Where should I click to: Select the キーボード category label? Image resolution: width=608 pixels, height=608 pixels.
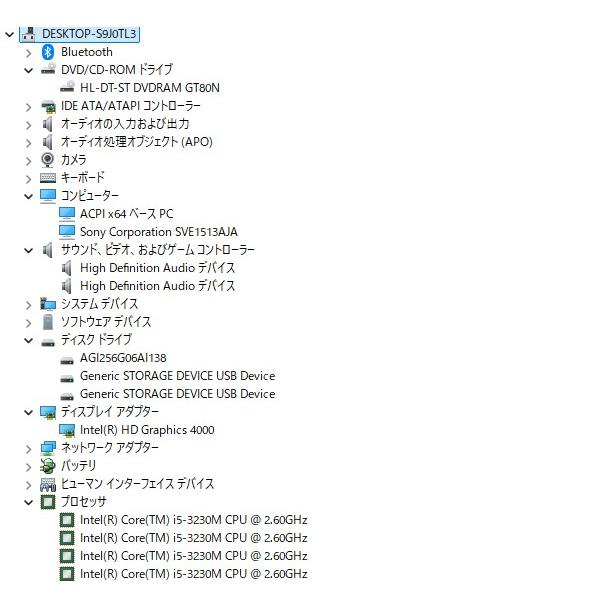[x=83, y=178]
